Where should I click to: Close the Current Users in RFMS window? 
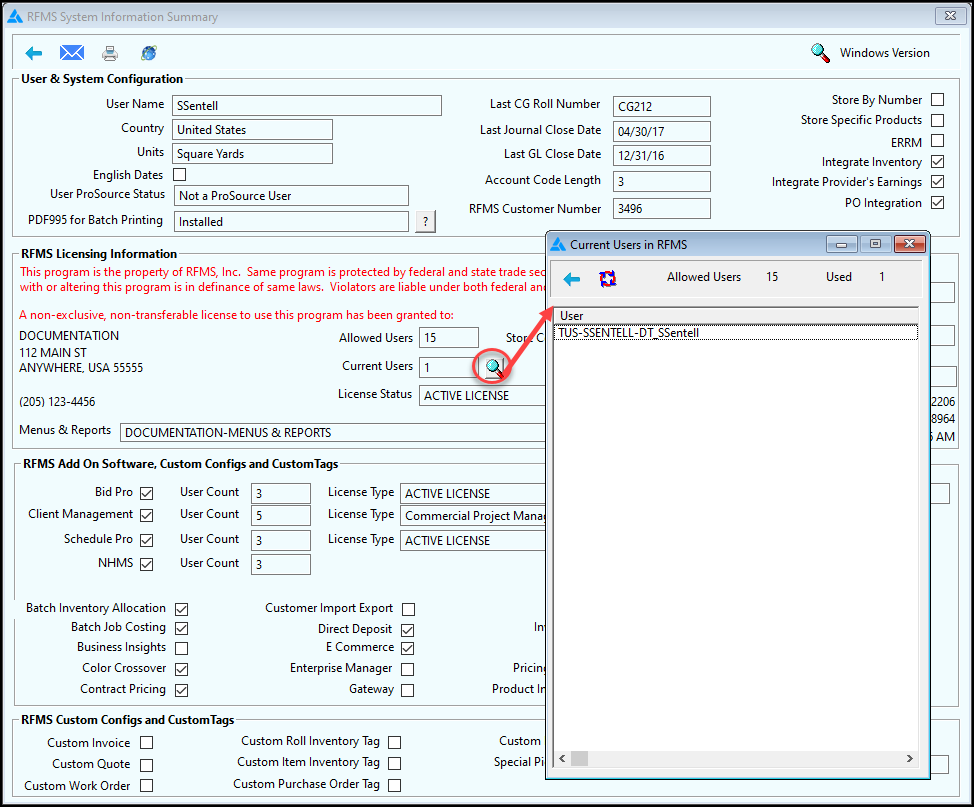tap(909, 244)
